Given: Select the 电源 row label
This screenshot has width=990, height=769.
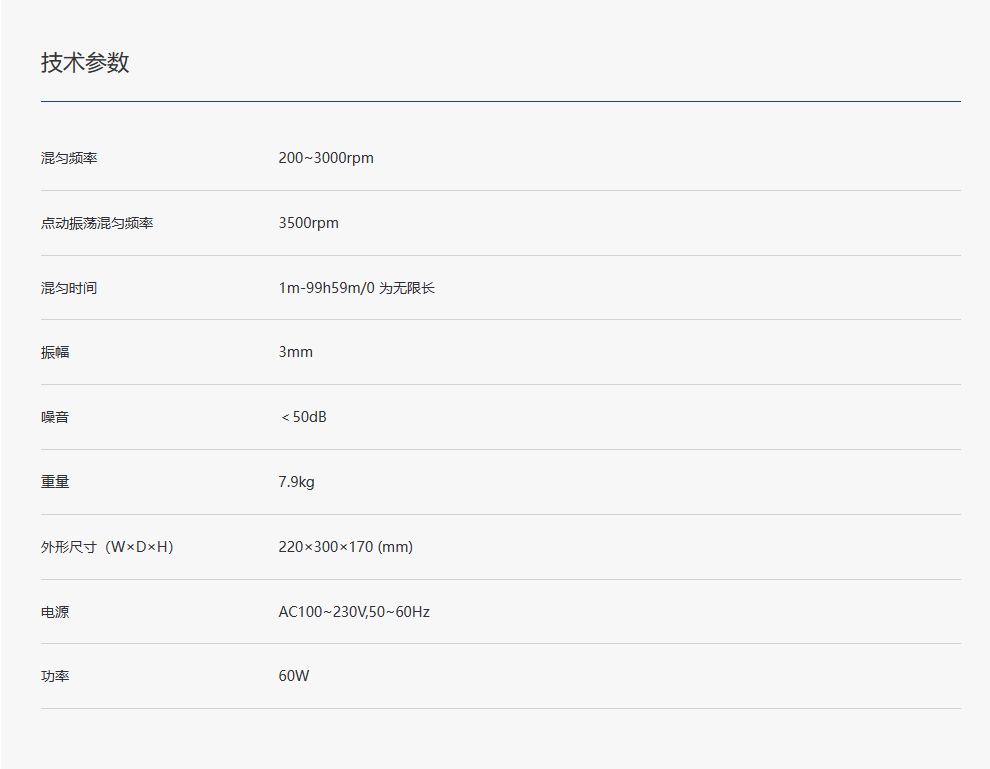Looking at the screenshot, I should (x=55, y=612).
